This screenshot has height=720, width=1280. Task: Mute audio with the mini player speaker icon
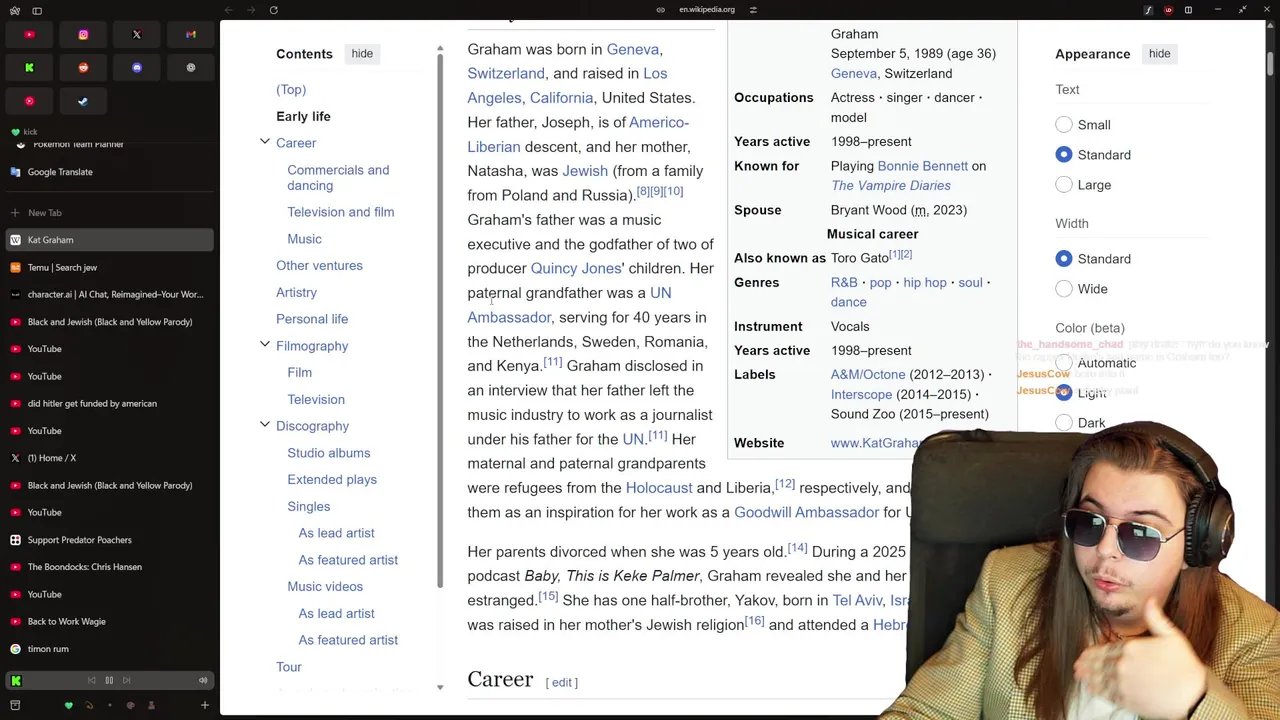(x=203, y=680)
